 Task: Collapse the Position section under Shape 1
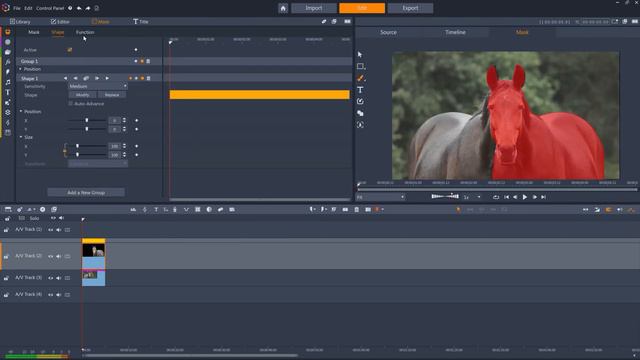pos(21,111)
